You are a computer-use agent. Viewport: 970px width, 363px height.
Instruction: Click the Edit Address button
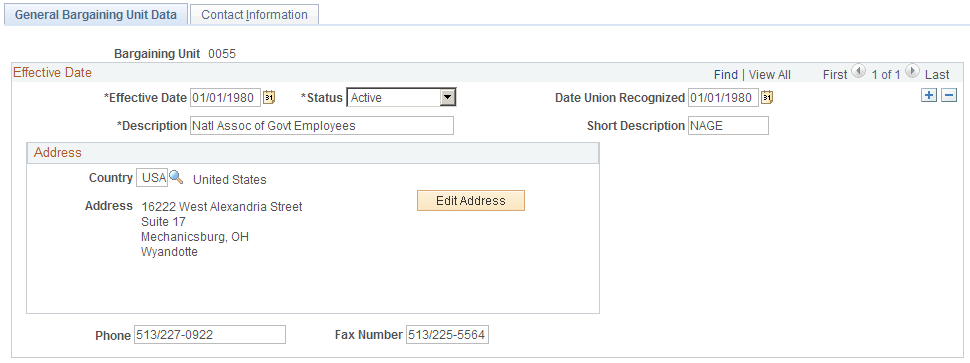coord(471,200)
